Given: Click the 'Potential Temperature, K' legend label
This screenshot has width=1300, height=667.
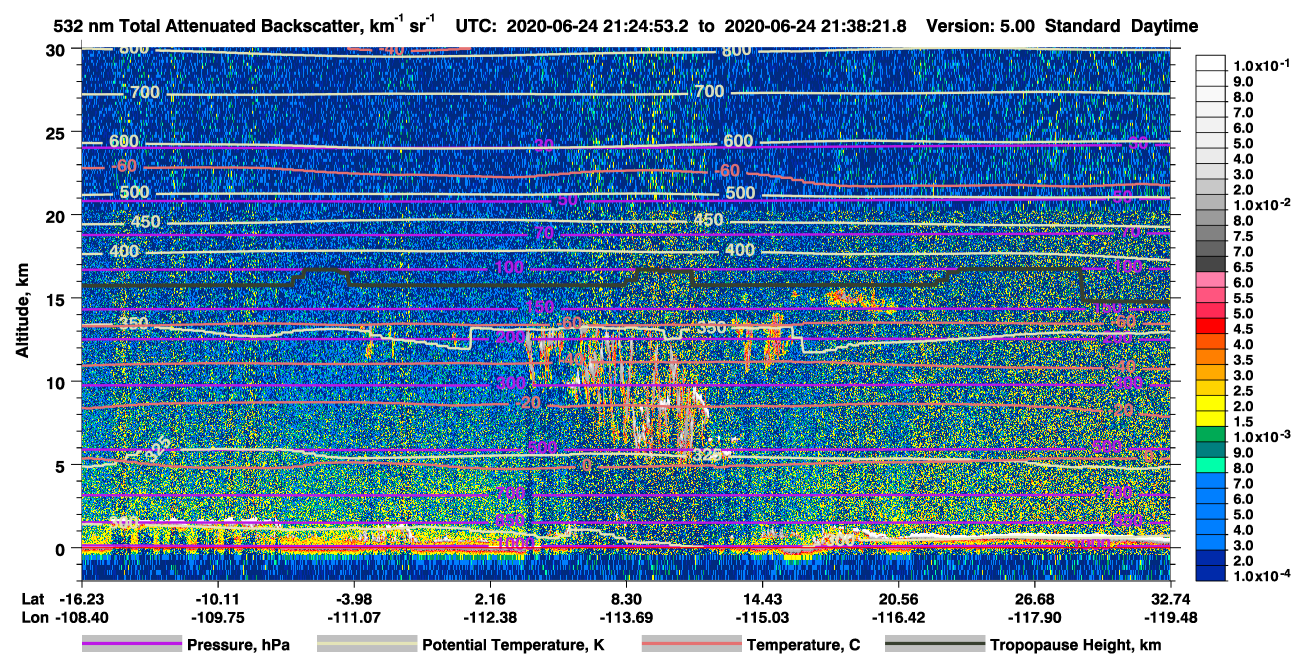Looking at the screenshot, I should coord(513,646).
